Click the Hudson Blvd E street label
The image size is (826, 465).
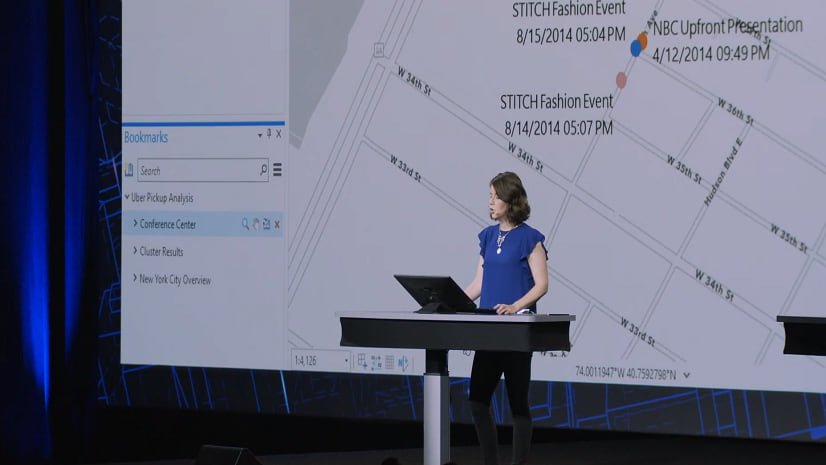723,172
